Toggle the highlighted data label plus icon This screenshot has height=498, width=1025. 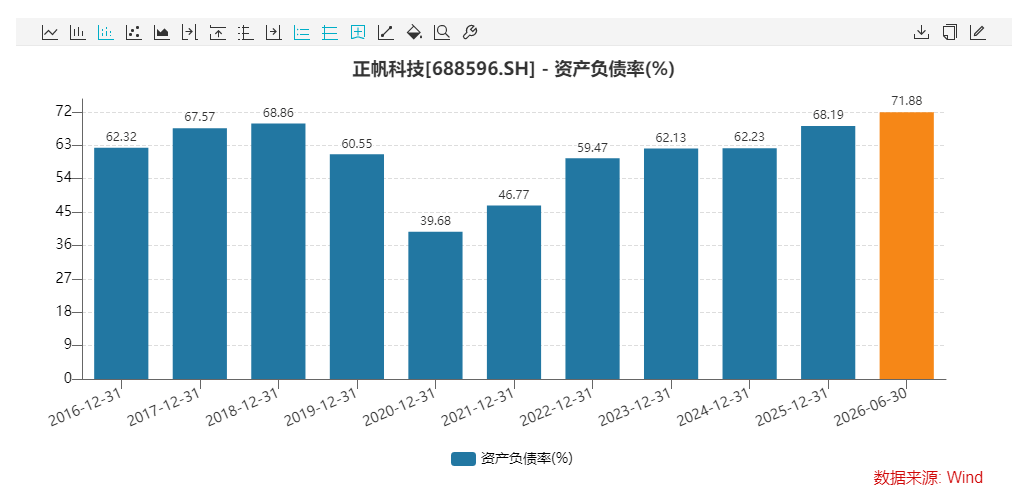358,32
